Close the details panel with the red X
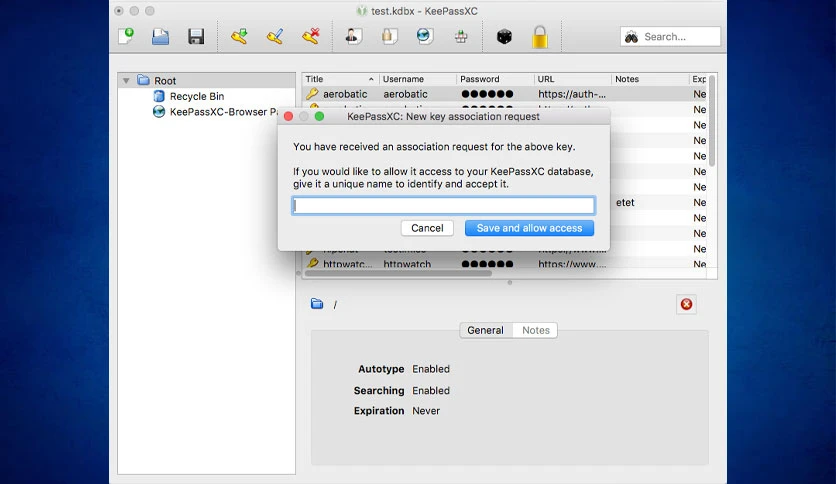 coord(686,304)
